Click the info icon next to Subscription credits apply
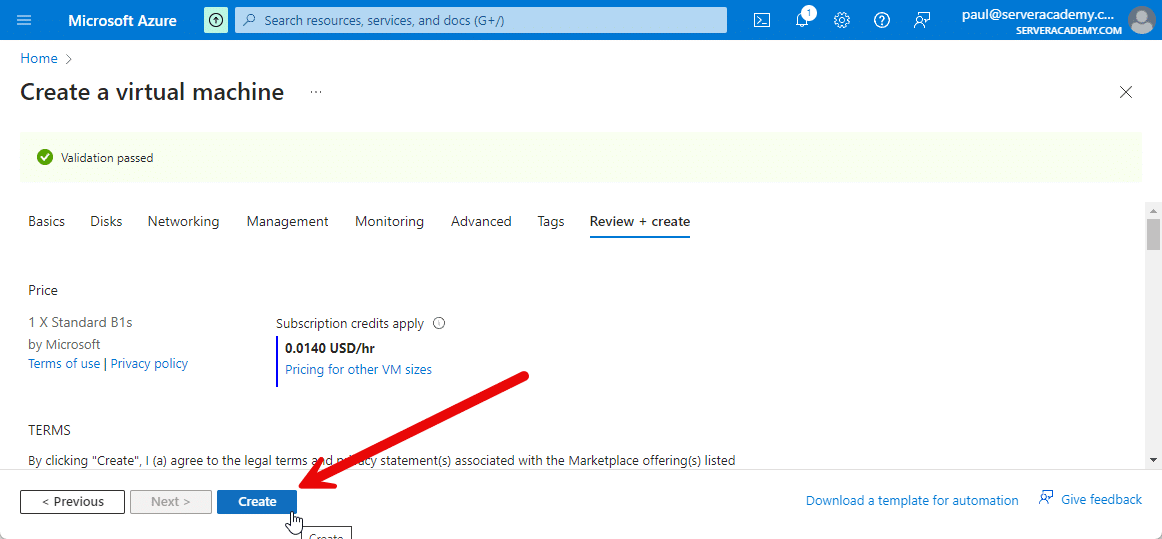The width and height of the screenshot is (1162, 539). [x=439, y=324]
